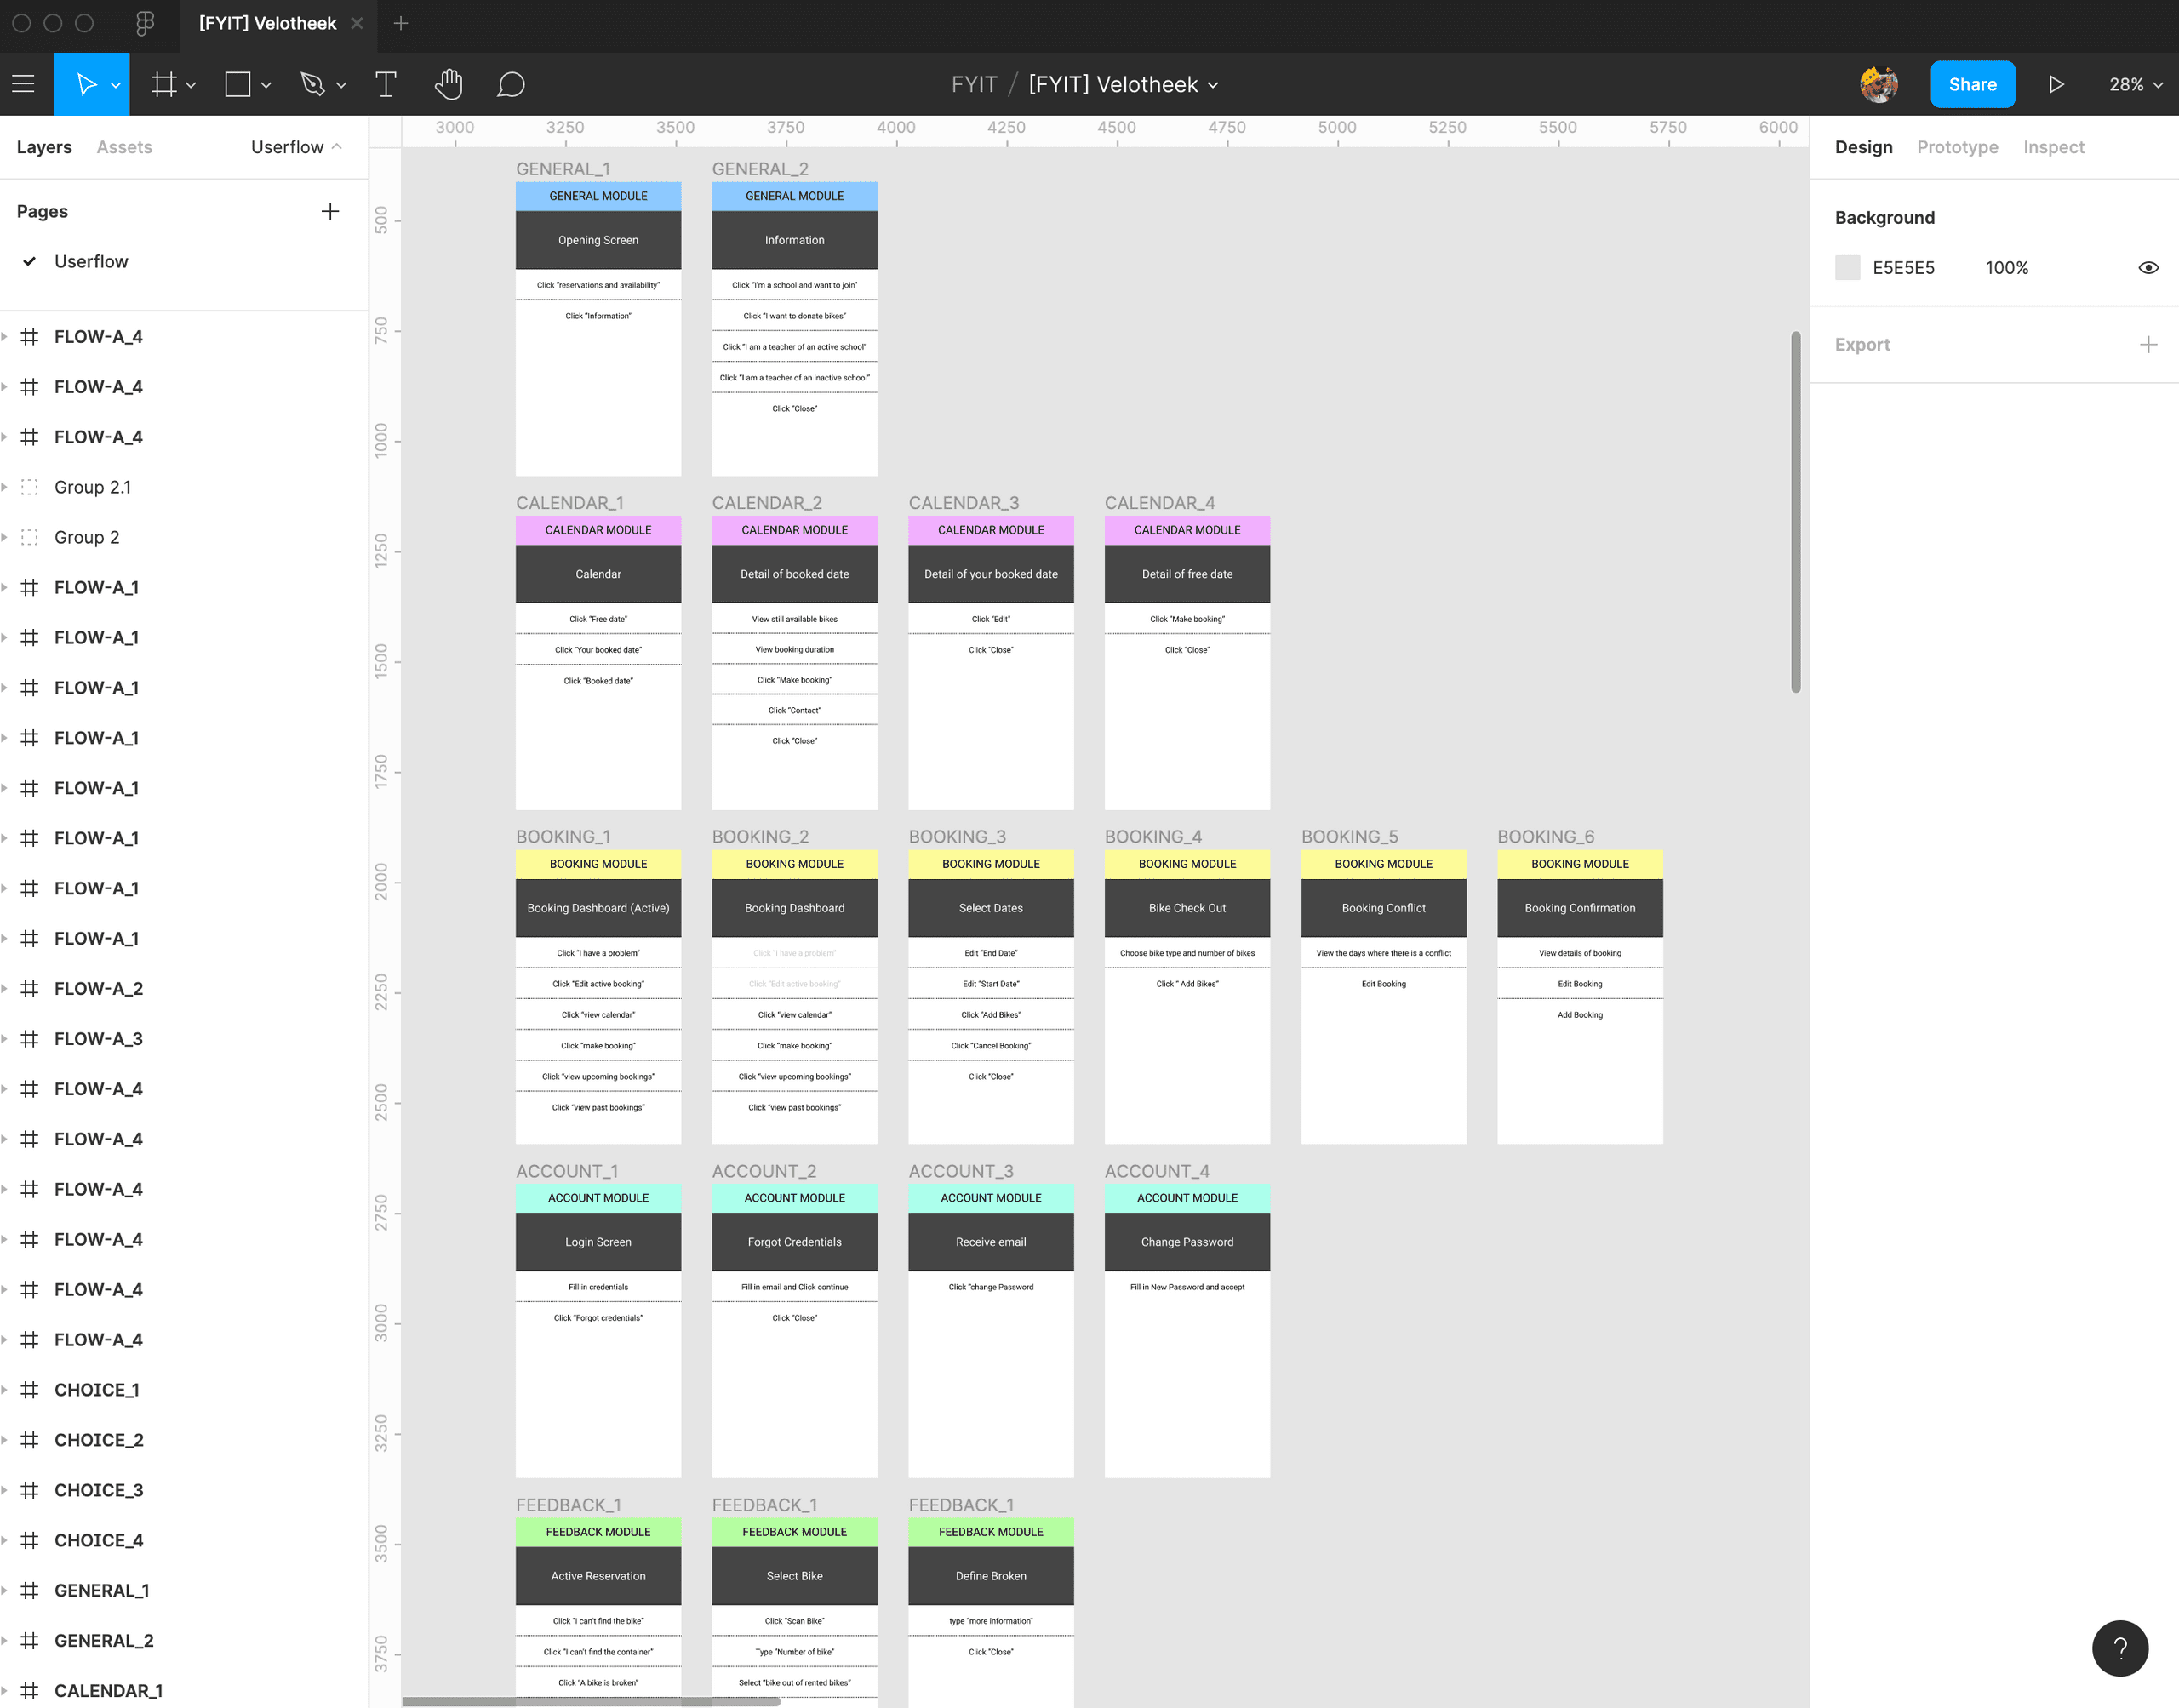Click the Play/Present button
The image size is (2179, 1708).
2057,83
